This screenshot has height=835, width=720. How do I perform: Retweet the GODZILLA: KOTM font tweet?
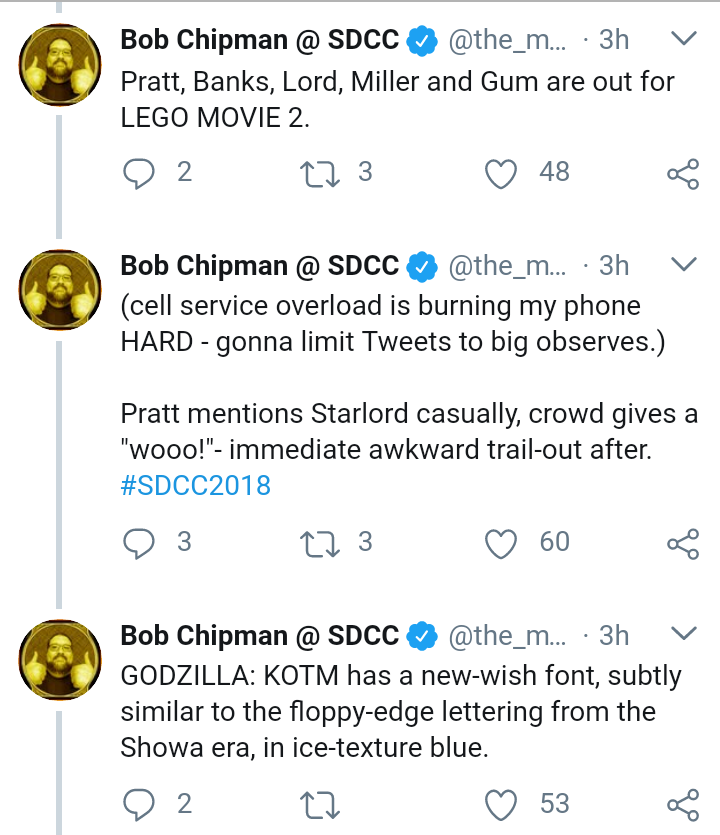click(x=320, y=805)
